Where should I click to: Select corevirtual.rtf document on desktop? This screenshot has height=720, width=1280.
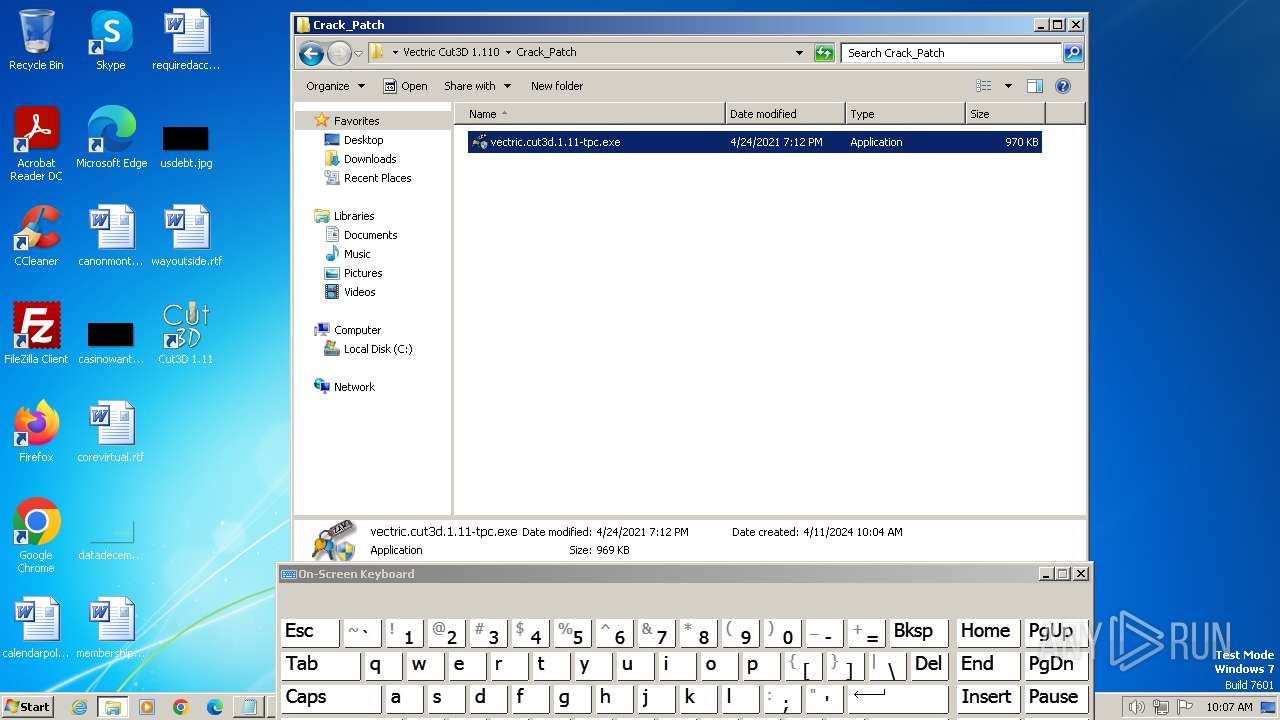[111, 432]
